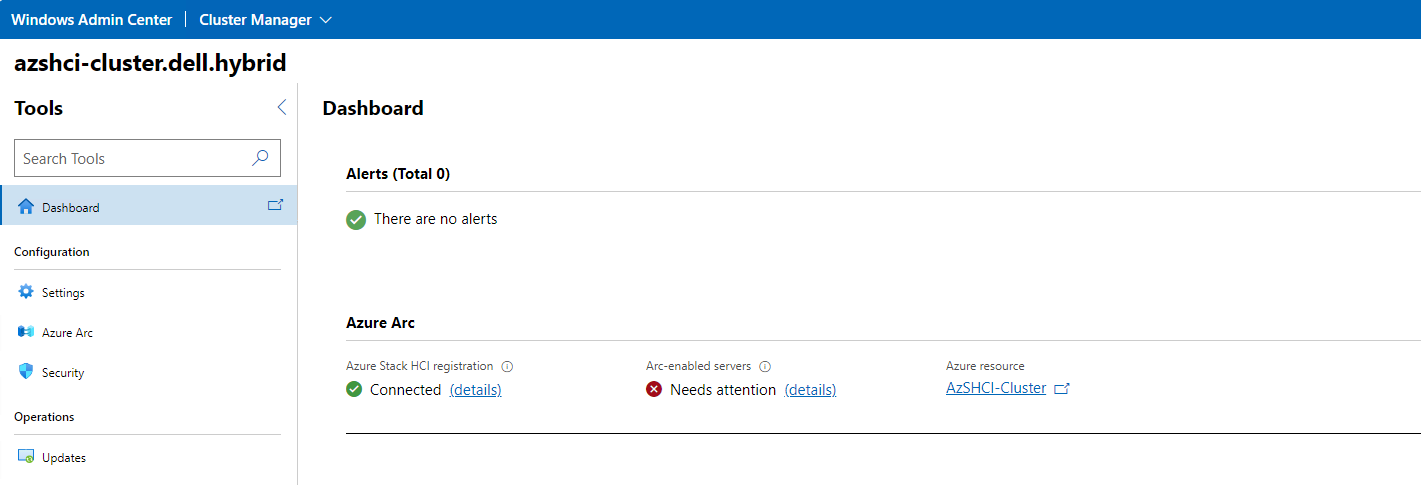
Task: Collapse the Tools side panel
Action: [x=281, y=107]
